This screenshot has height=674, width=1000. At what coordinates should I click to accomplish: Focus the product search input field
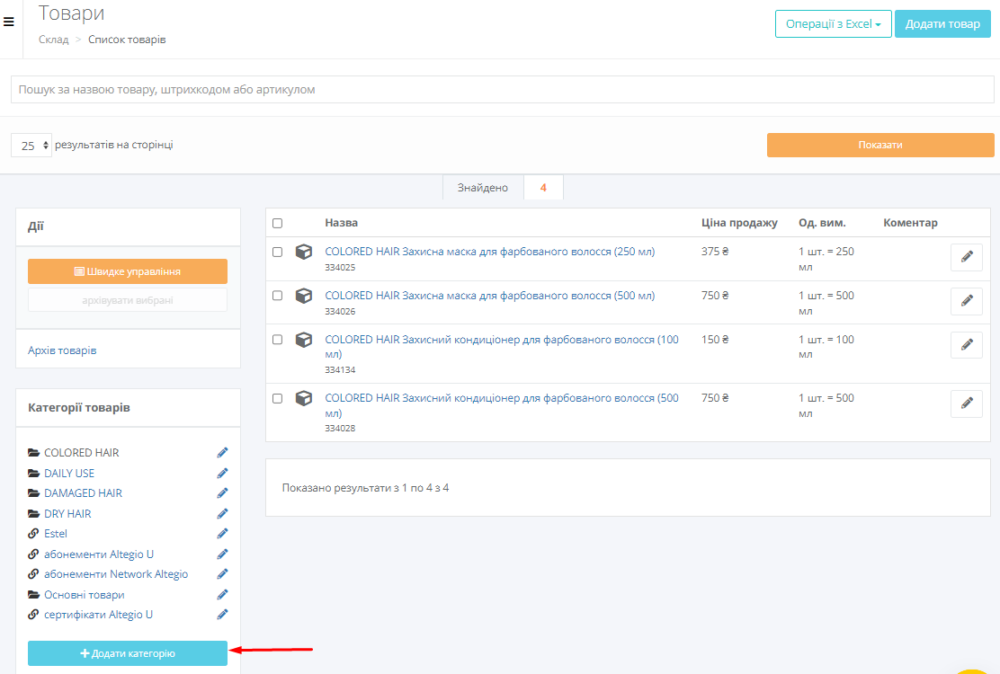500,89
